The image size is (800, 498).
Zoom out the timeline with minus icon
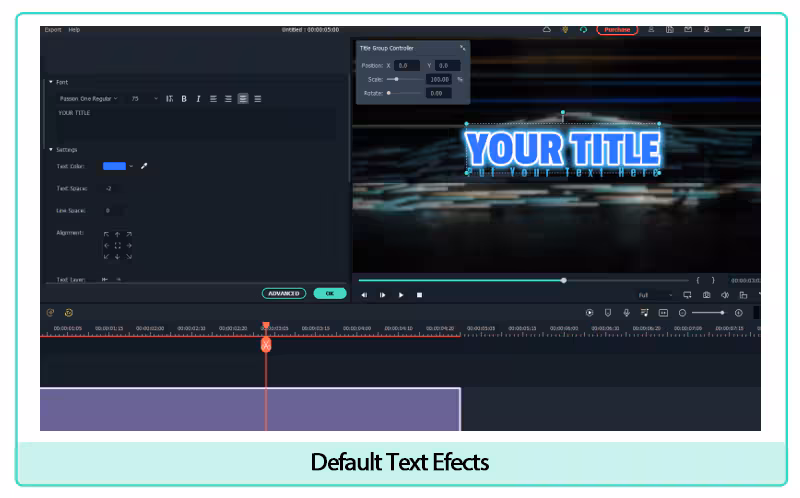point(682,313)
